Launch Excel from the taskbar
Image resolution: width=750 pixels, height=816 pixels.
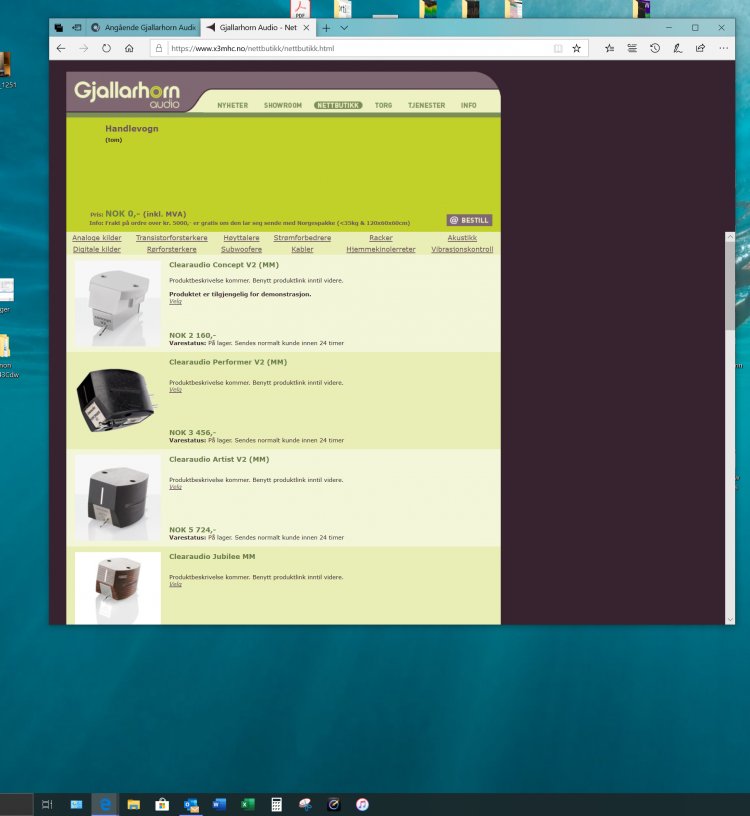coord(248,805)
